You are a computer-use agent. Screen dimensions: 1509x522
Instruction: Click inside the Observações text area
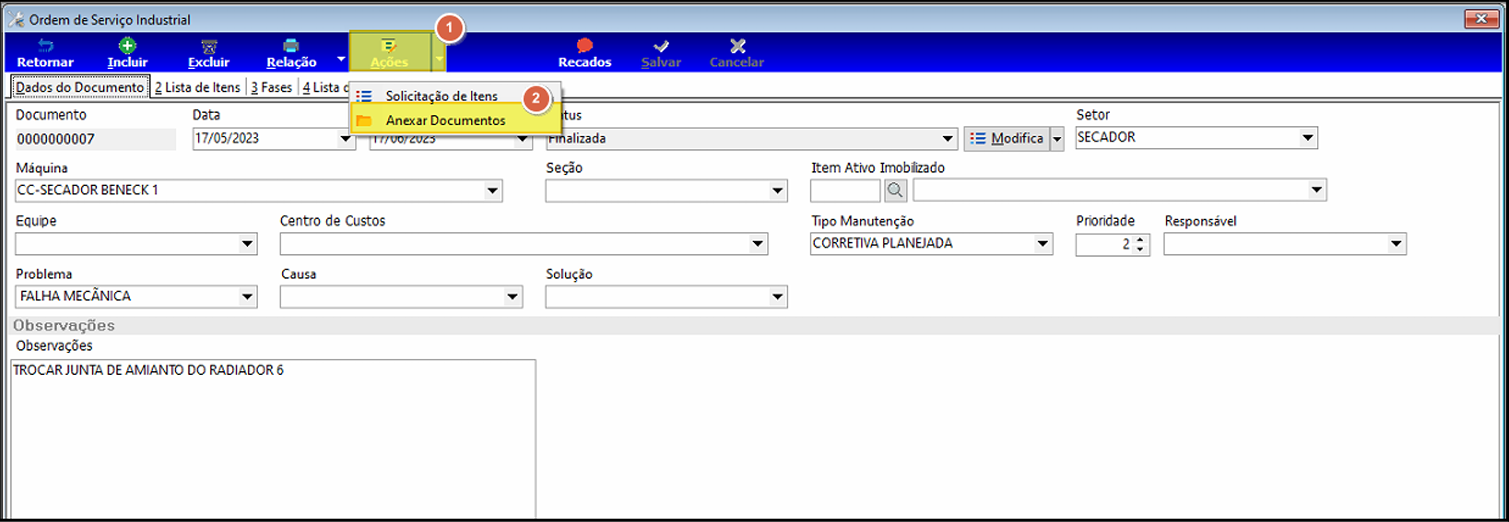click(x=273, y=440)
